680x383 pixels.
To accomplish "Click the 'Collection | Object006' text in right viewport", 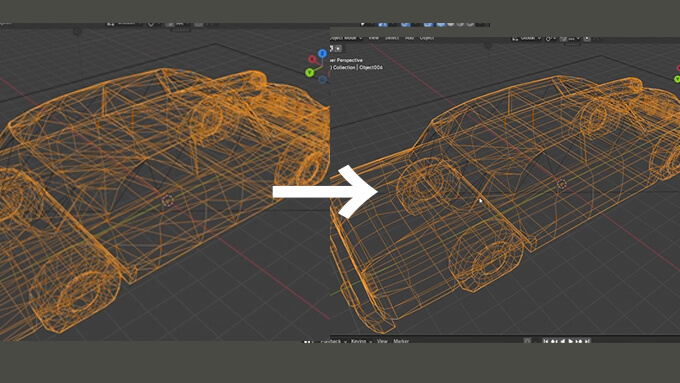I will pyautogui.click(x=357, y=68).
